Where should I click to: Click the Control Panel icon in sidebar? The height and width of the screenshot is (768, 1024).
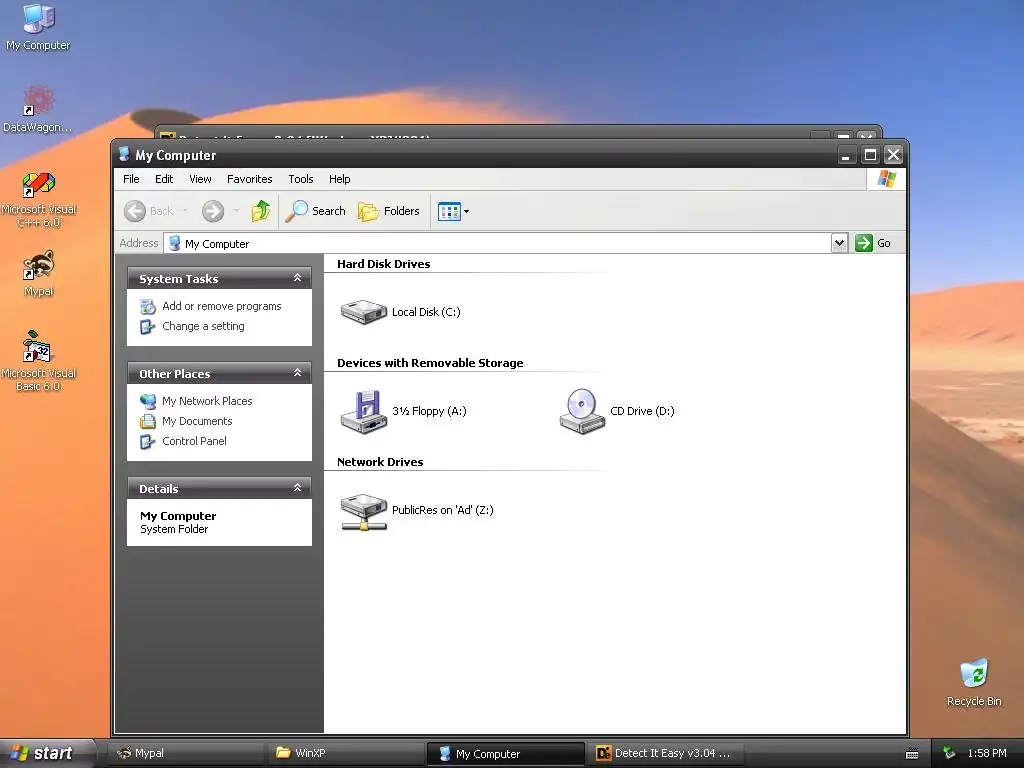tap(148, 441)
